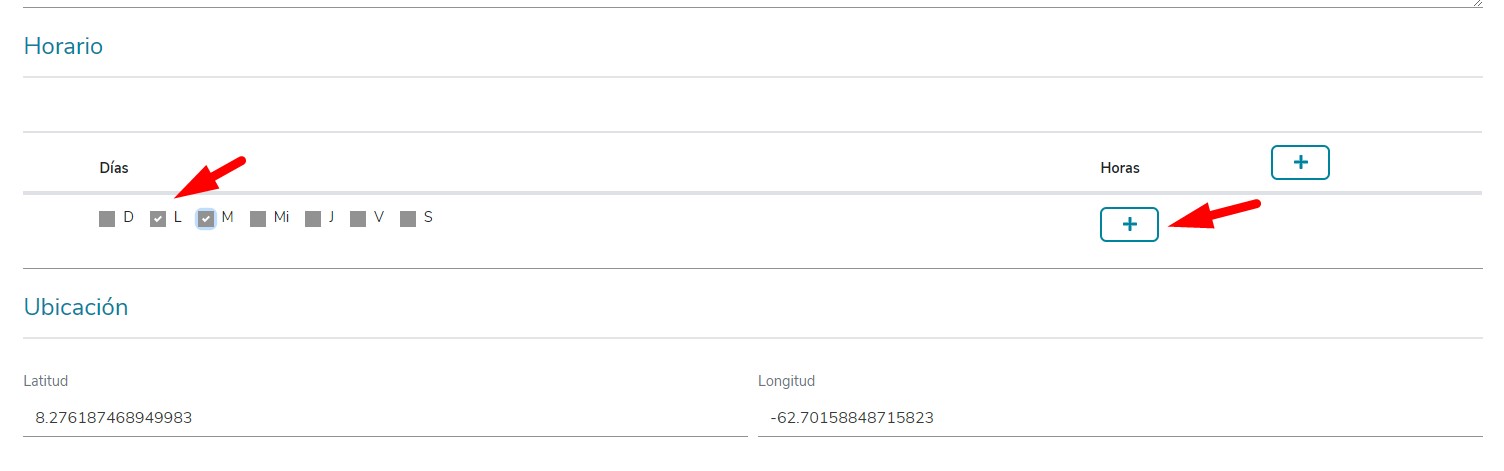Enable the Mi (Miércoles) day checkbox
The image size is (1504, 471).
point(258,219)
